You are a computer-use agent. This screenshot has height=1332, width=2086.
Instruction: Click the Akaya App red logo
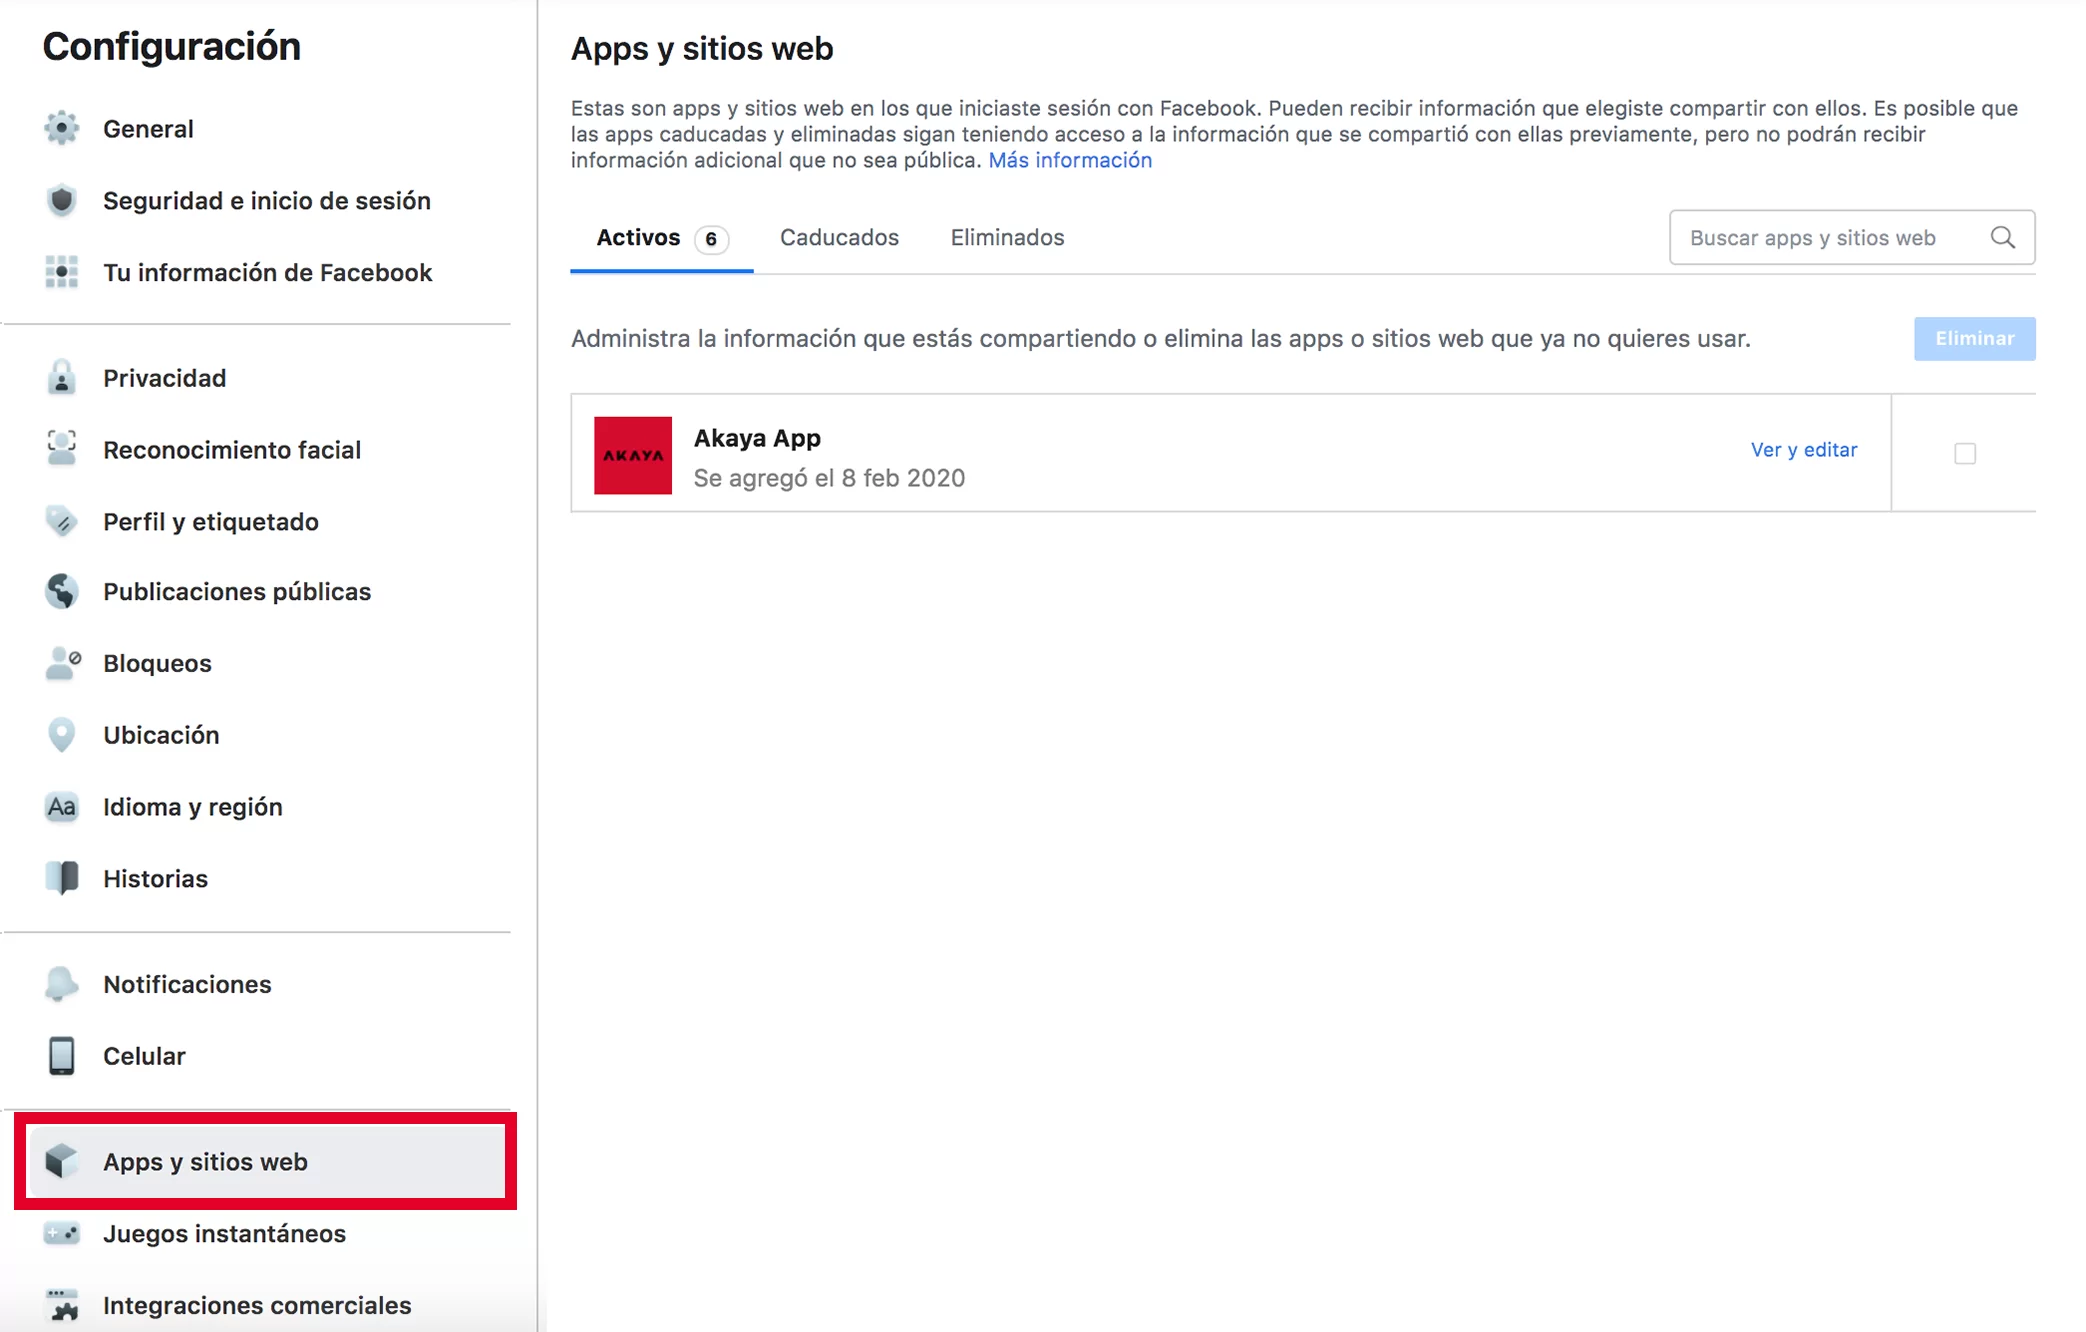point(633,455)
